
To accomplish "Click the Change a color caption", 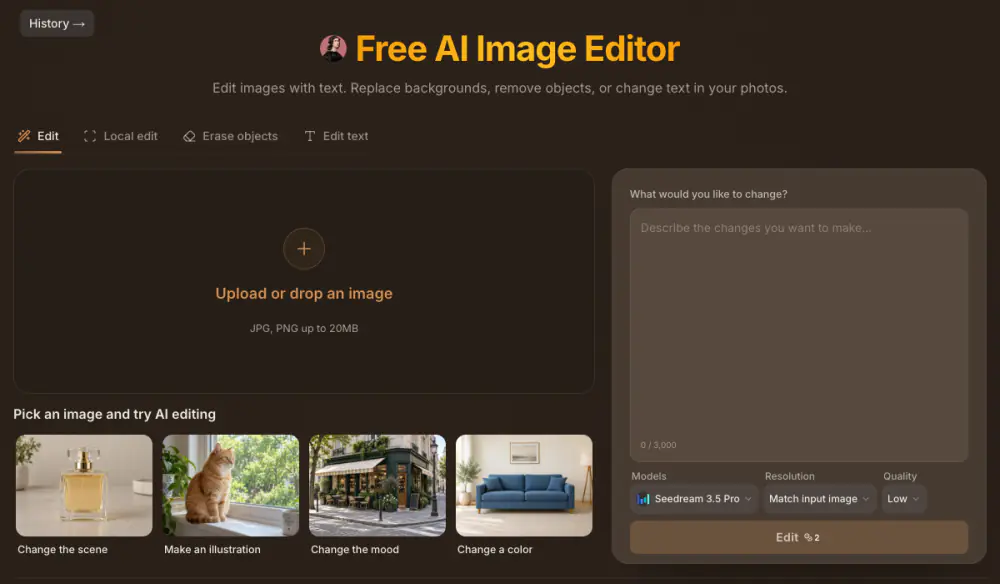I will tap(495, 550).
